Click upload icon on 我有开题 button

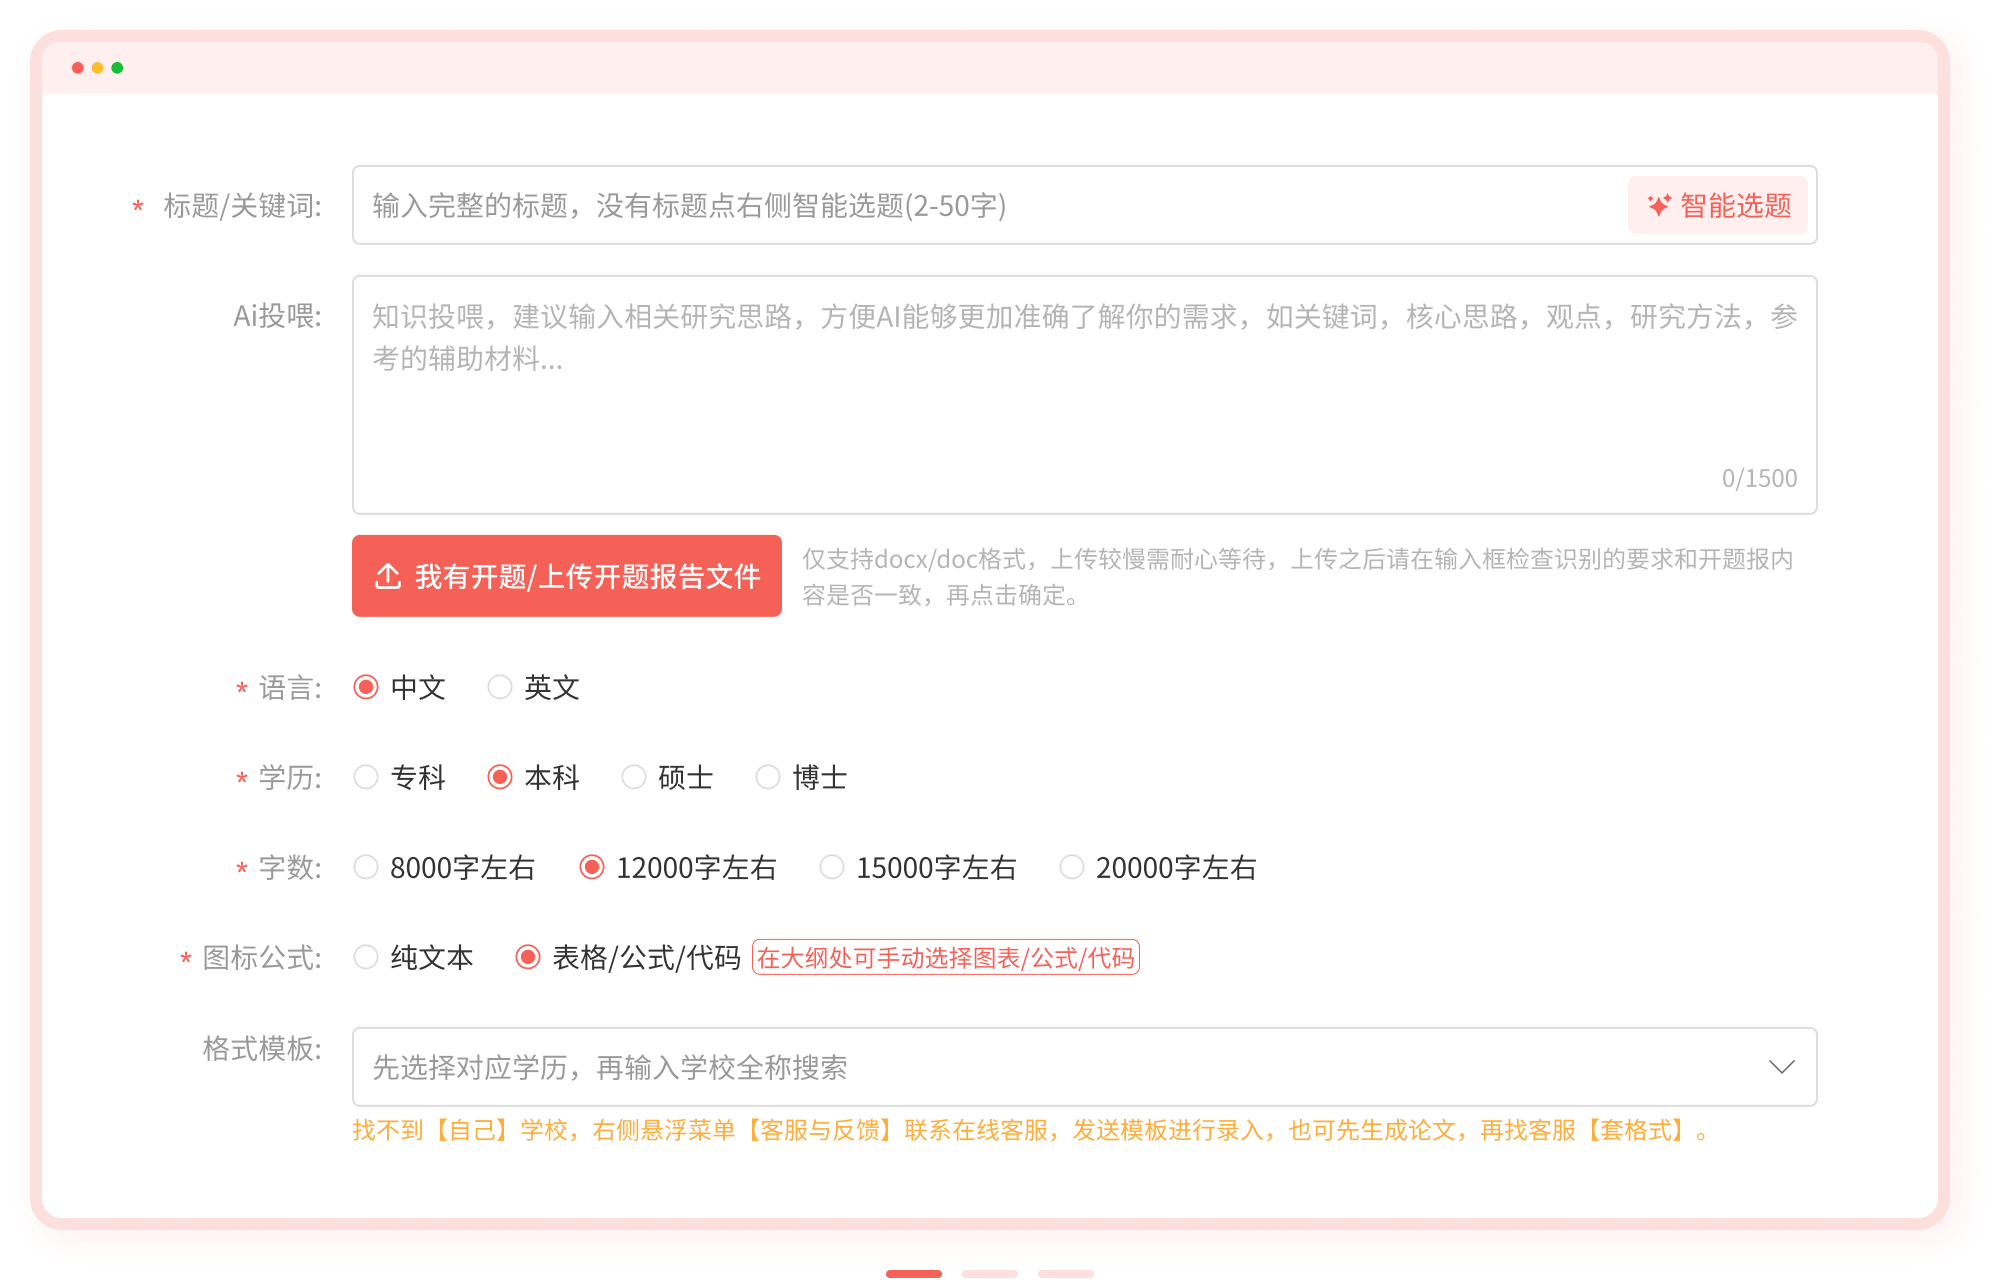point(388,576)
